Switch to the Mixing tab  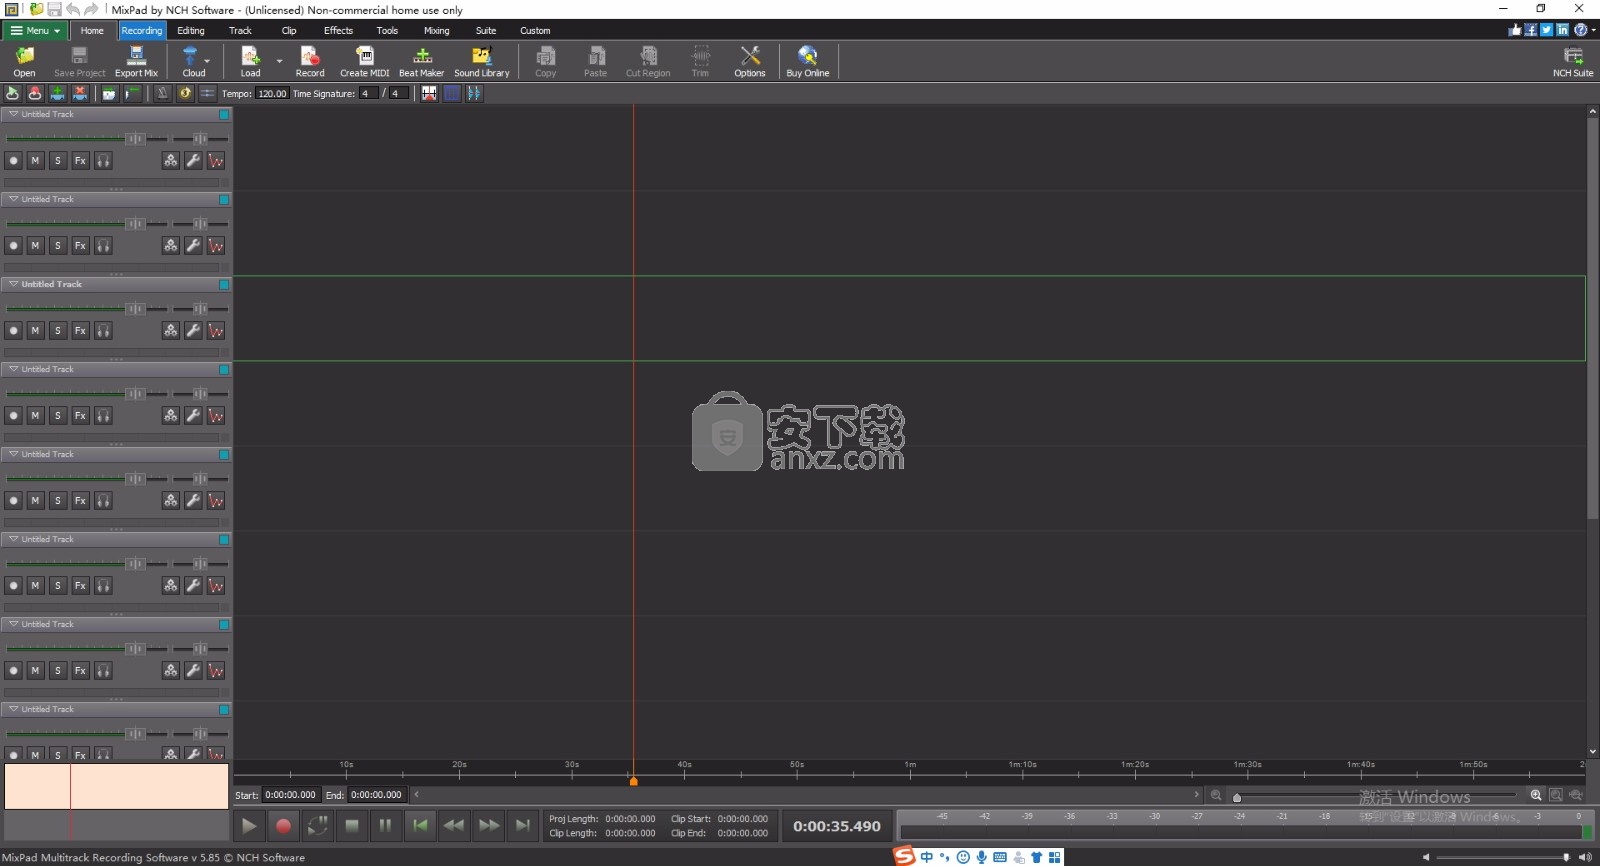pyautogui.click(x=436, y=30)
